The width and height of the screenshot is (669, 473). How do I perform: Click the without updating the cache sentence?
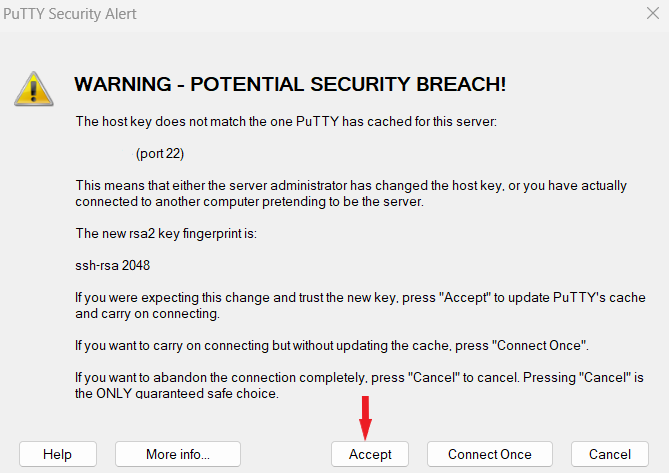tap(332, 345)
